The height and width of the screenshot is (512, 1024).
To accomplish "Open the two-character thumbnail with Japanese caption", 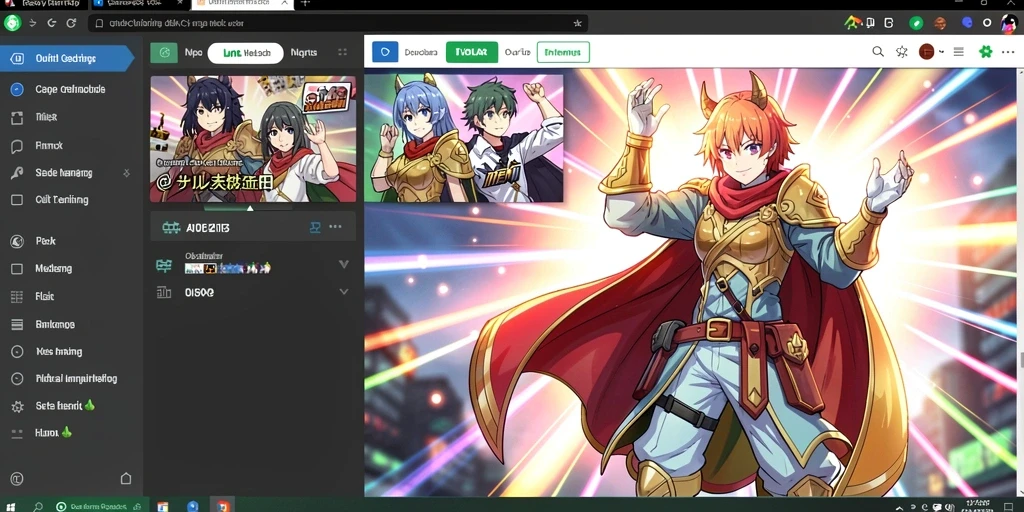I will pyautogui.click(x=253, y=139).
